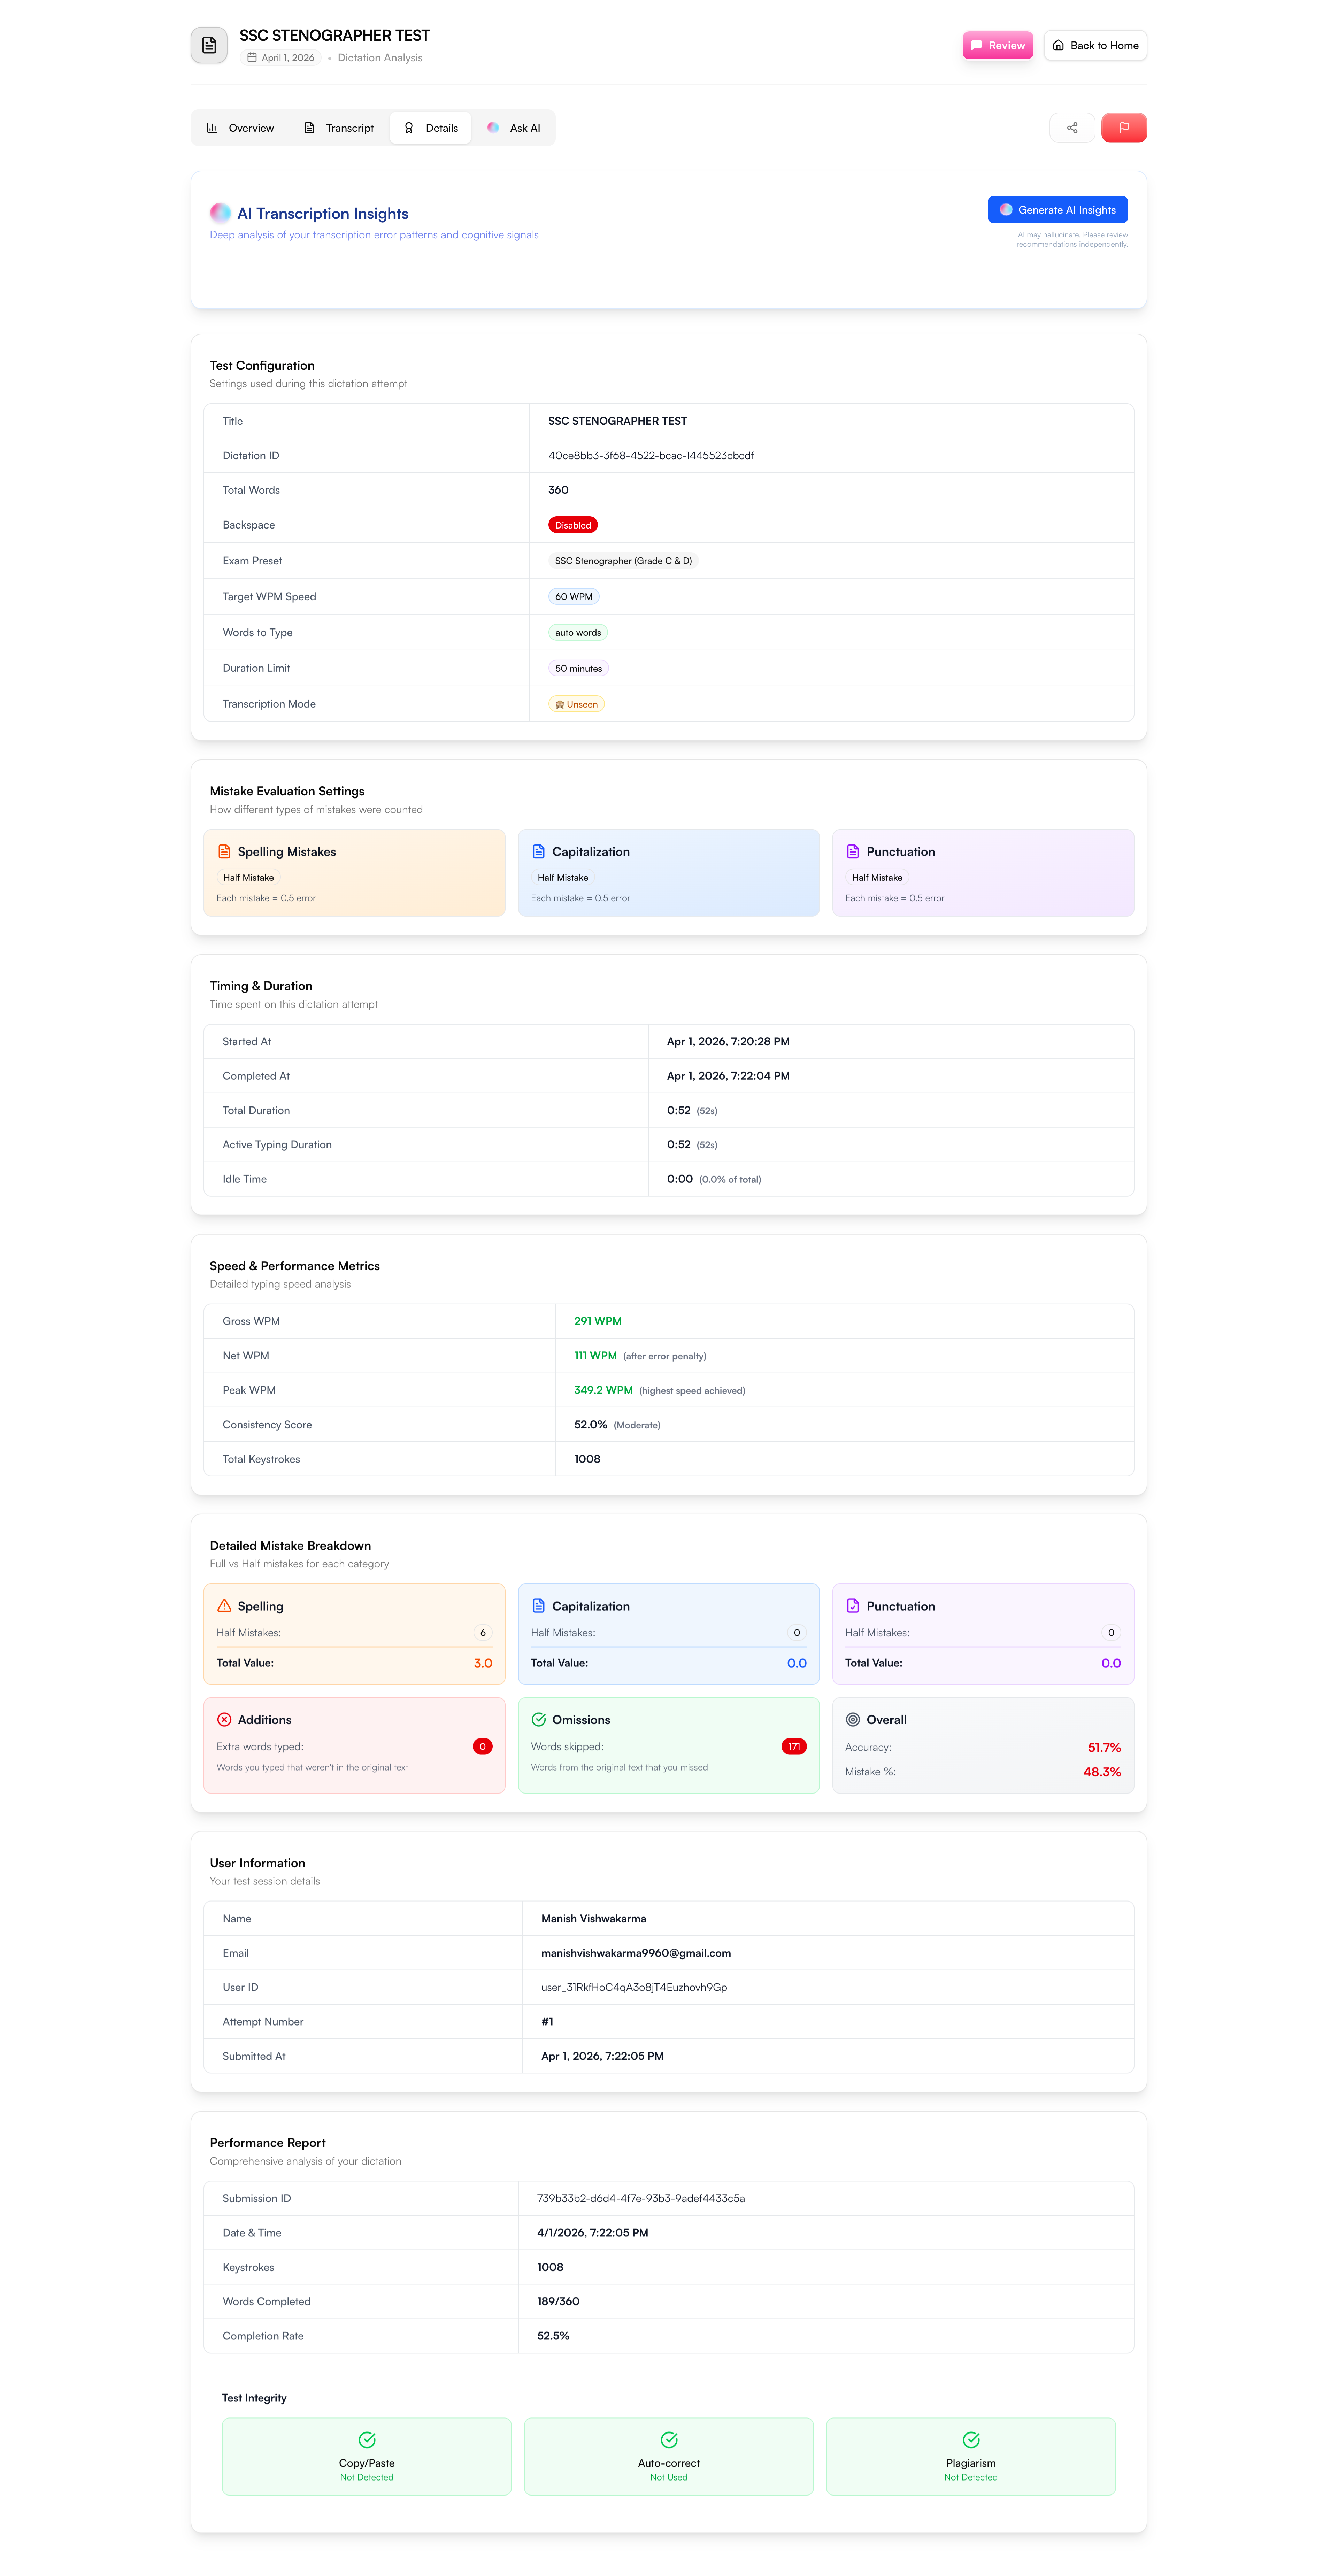Click the document icon beside the page title
Image resolution: width=1338 pixels, height=2576 pixels.
[209, 45]
